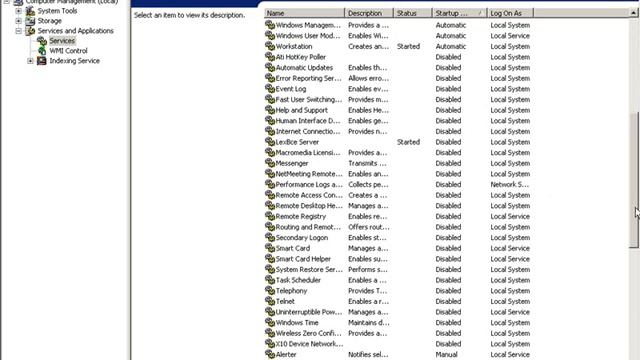Select the Remote Access Connection service name
This screenshot has width=640, height=360.
309,195
